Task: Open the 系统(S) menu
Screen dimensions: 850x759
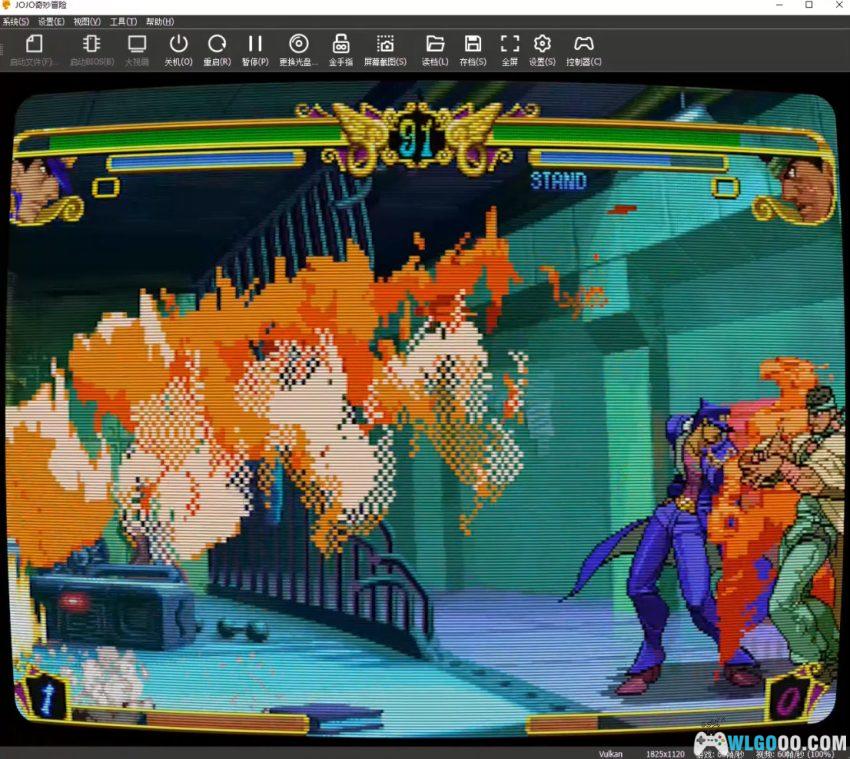Action: [16, 22]
